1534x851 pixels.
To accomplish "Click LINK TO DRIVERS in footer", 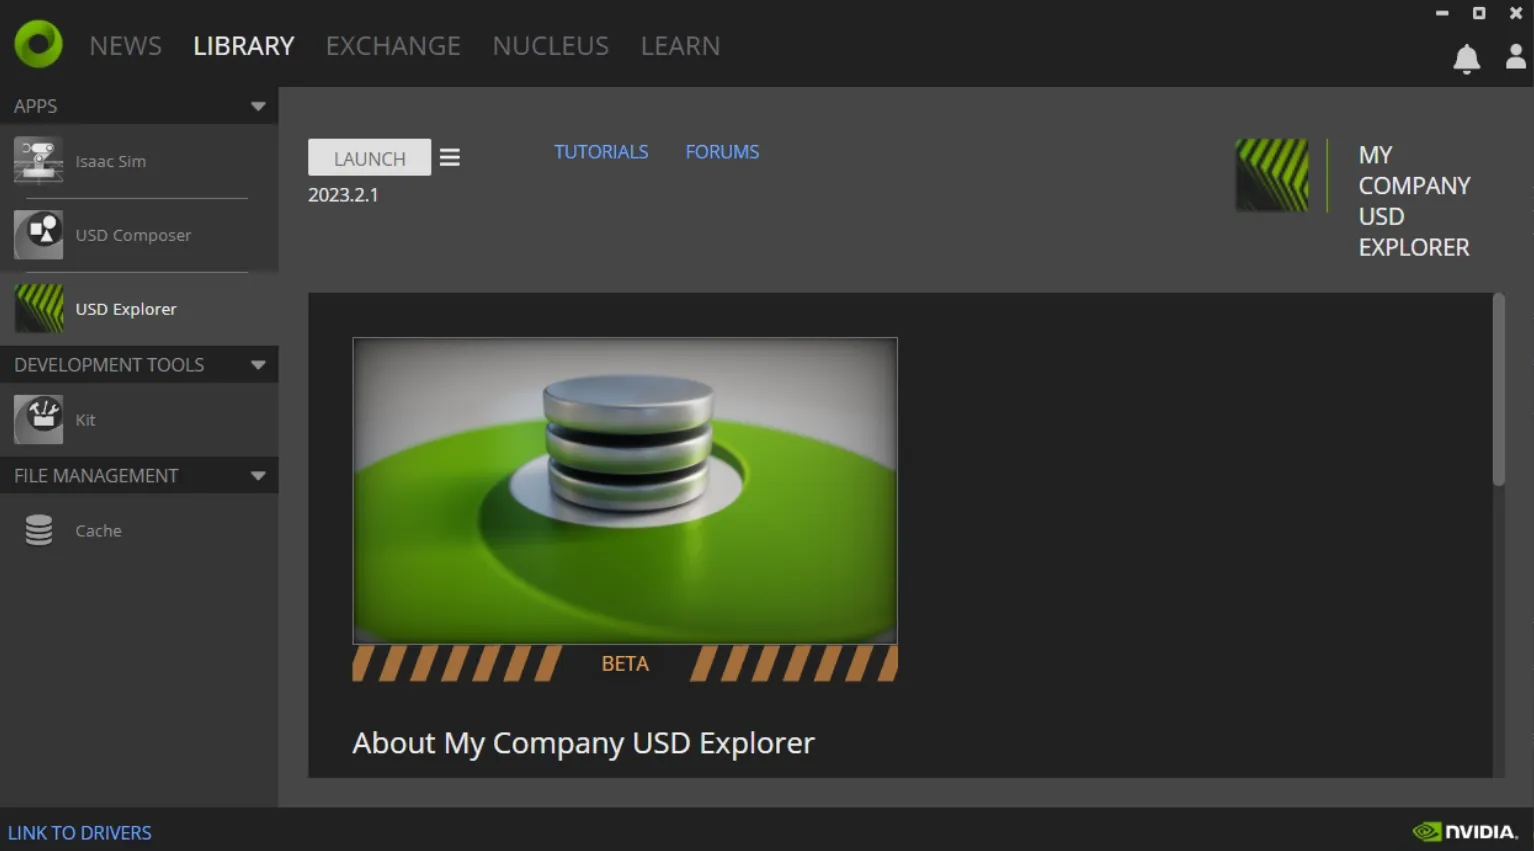I will [x=80, y=833].
